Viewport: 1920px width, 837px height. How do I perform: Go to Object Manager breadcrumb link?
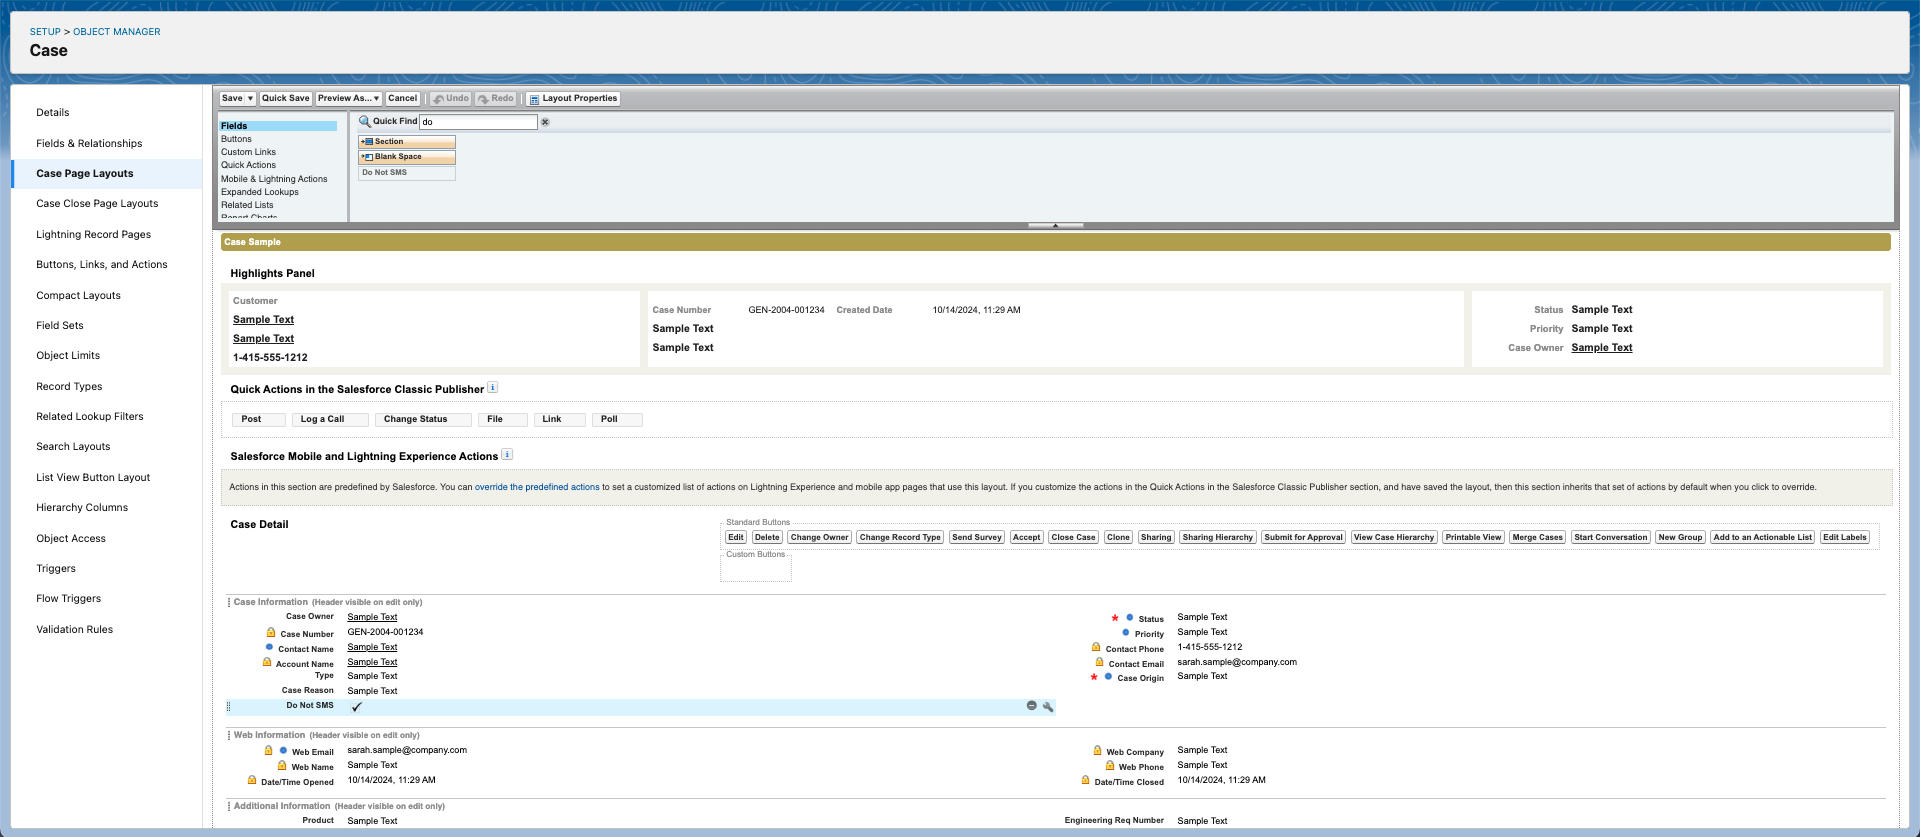click(x=116, y=32)
